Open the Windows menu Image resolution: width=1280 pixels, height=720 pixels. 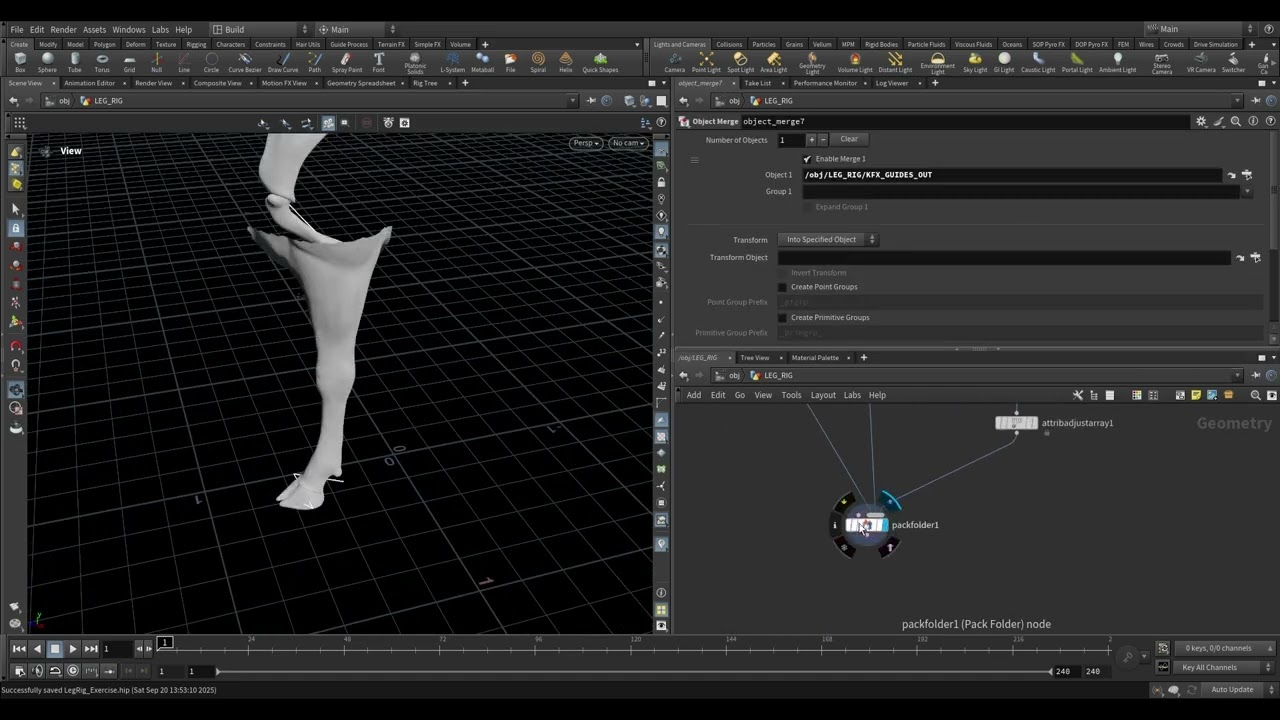click(128, 30)
